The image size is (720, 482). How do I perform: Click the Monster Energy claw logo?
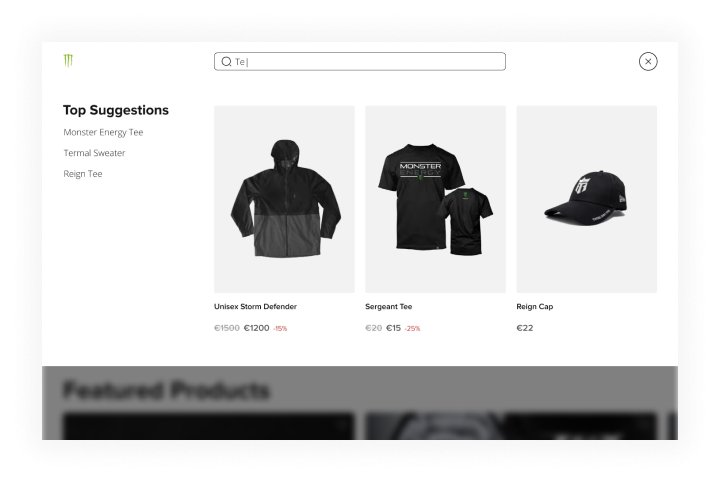pyautogui.click(x=68, y=60)
